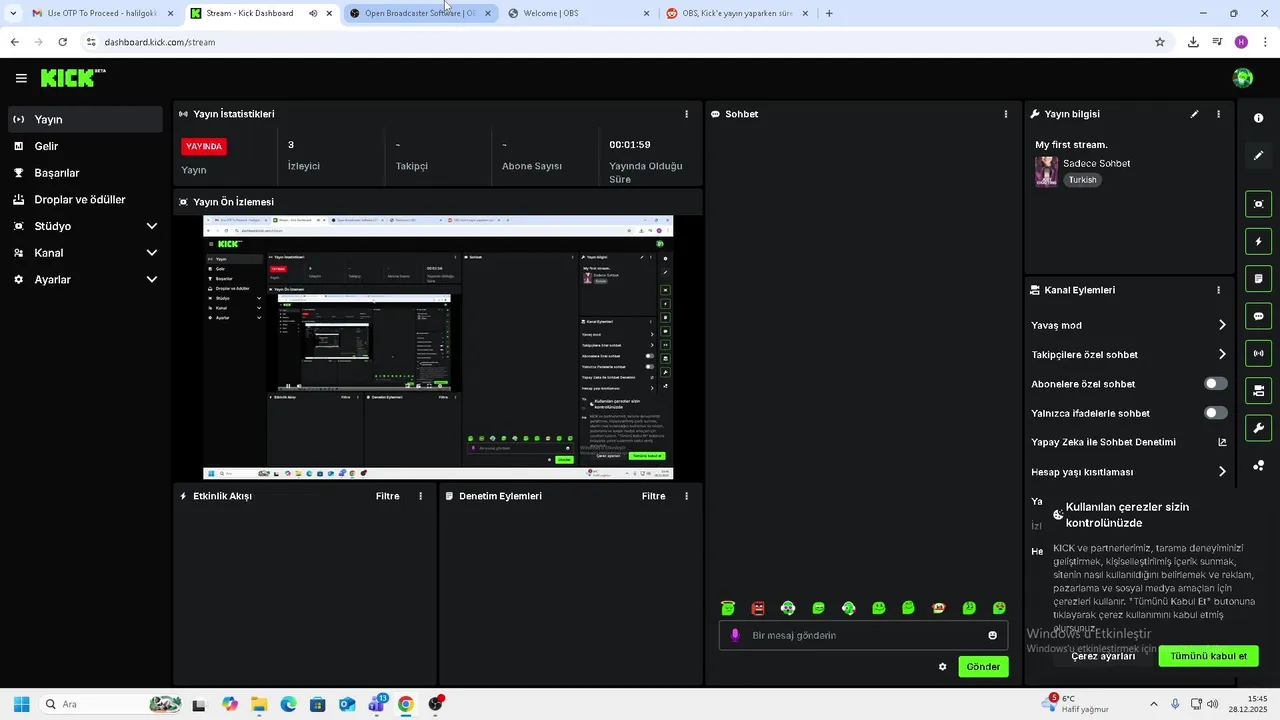
Task: Select Yayın in sidebar
Action: click(85, 119)
